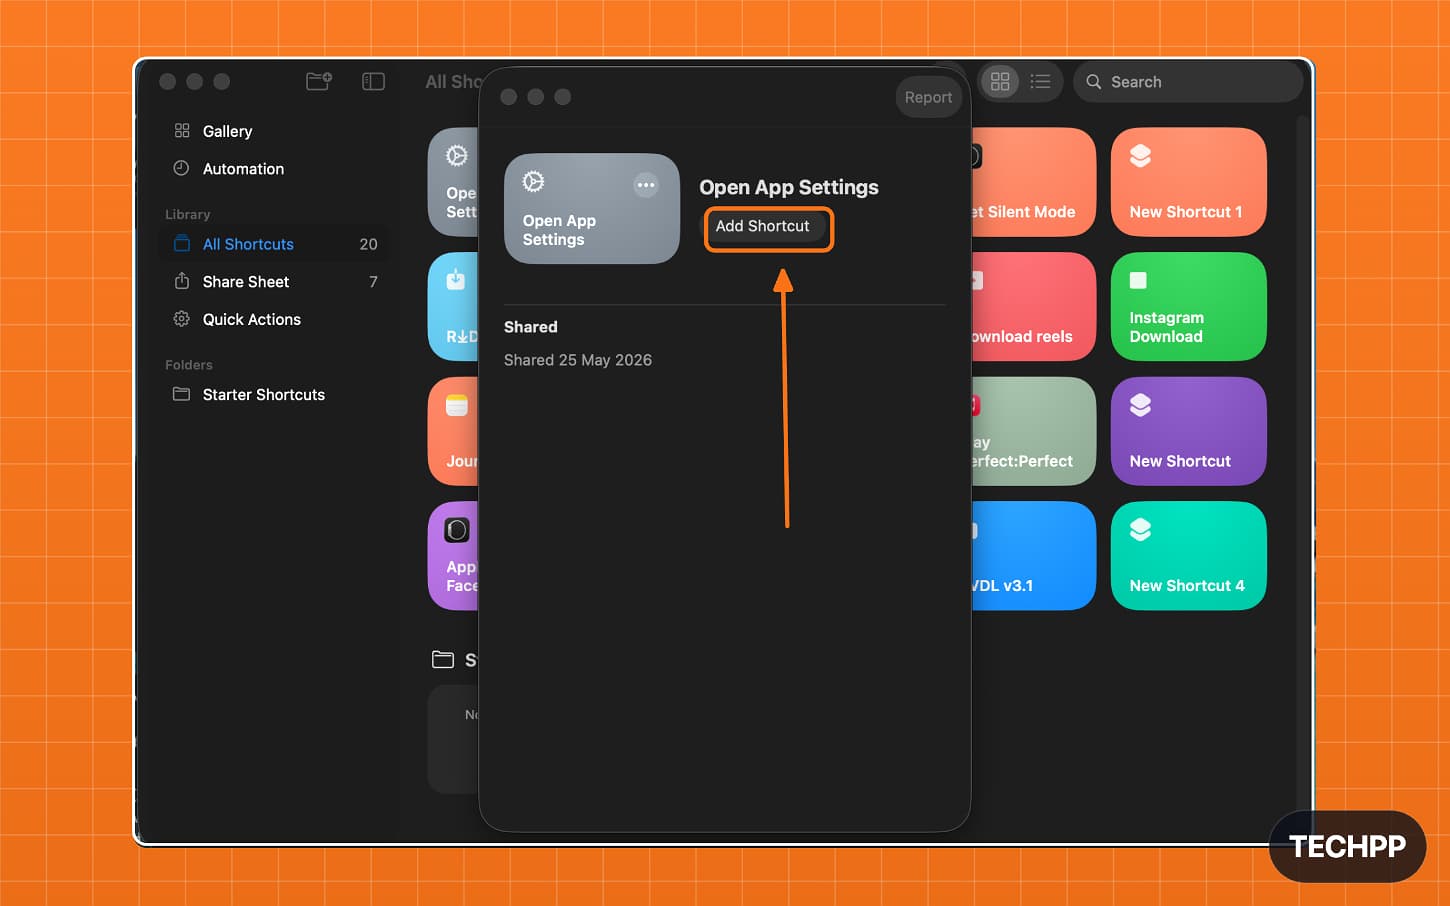Image resolution: width=1450 pixels, height=906 pixels.
Task: Select Quick Actions in the sidebar
Action: pyautogui.click(x=273, y=319)
